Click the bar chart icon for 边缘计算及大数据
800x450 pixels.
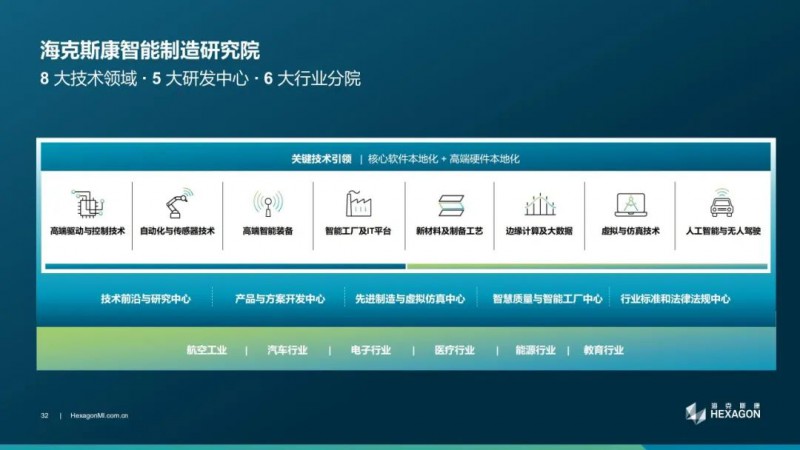pyautogui.click(x=540, y=204)
